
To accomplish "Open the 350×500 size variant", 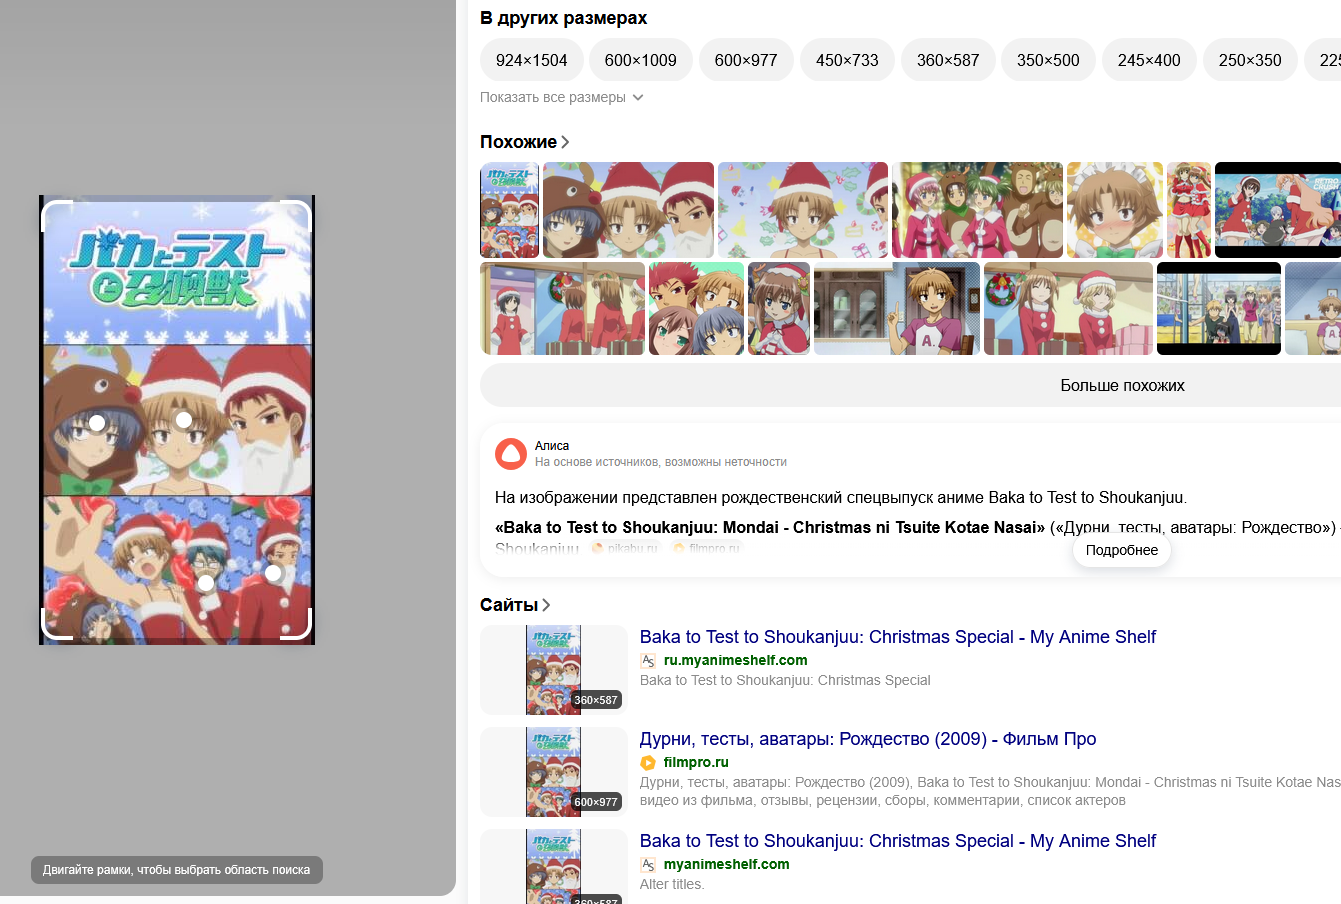I will coord(1048,60).
